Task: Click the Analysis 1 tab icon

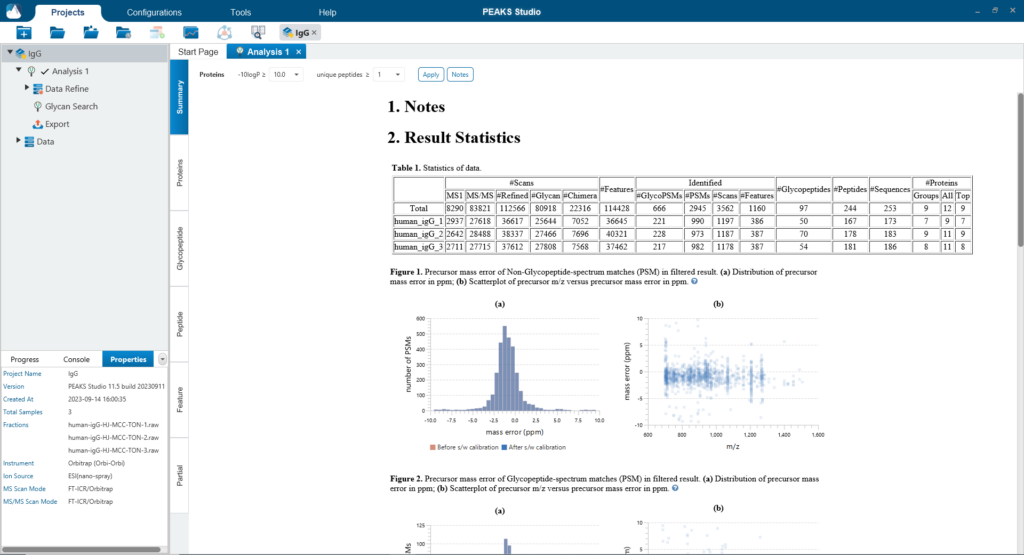Action: [x=240, y=52]
